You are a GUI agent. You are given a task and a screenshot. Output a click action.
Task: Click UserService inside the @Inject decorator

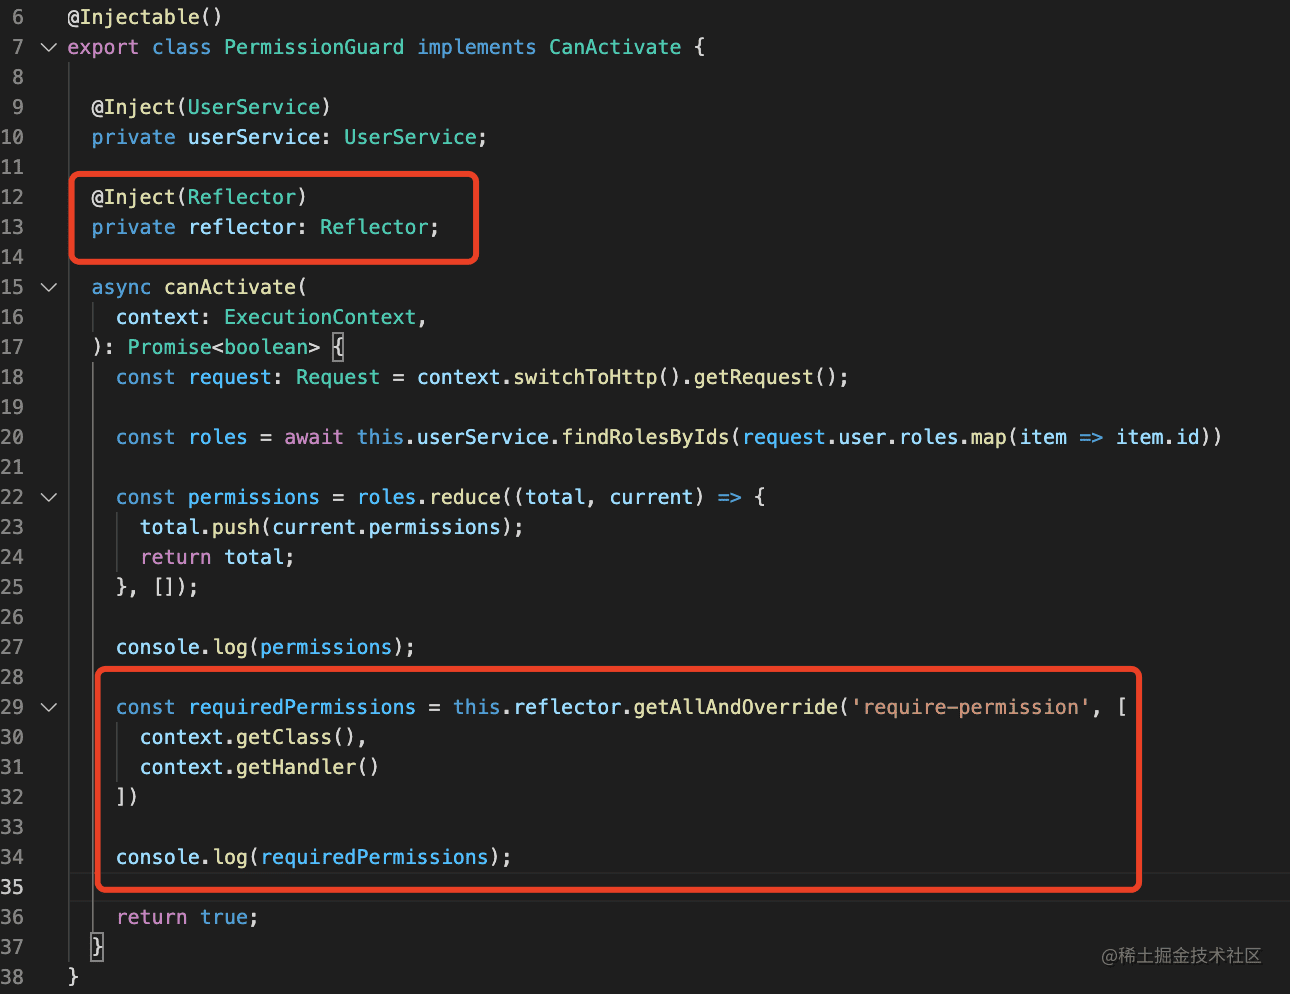point(253,107)
